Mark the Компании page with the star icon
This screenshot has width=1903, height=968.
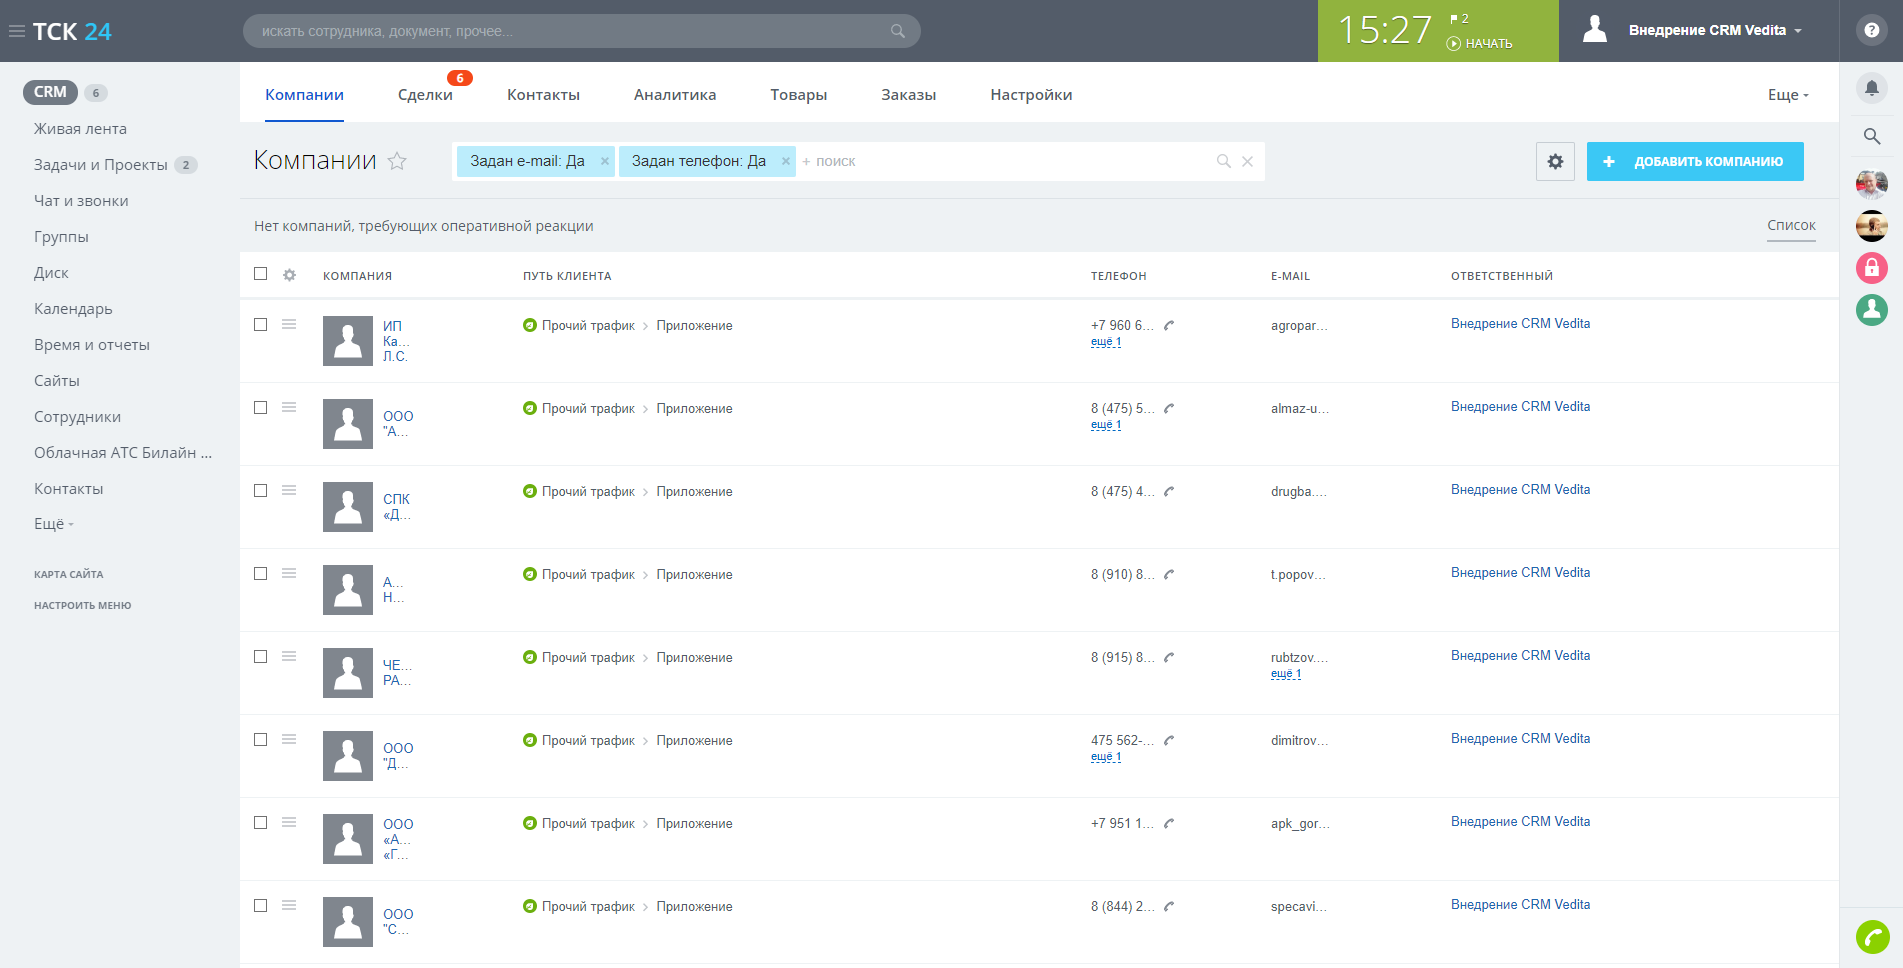pyautogui.click(x=397, y=161)
